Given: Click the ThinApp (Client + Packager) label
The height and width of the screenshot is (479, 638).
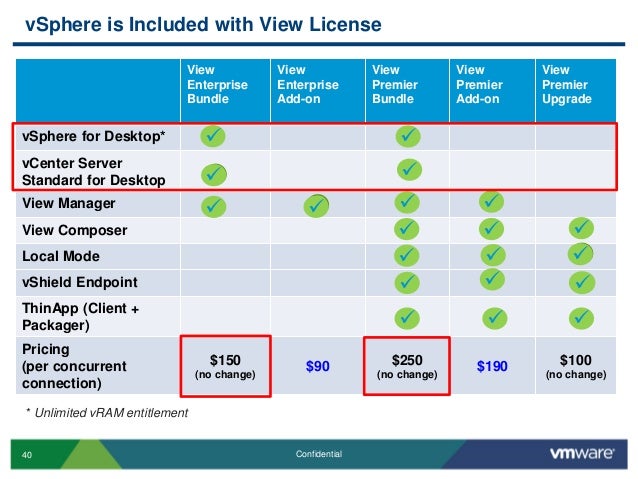Looking at the screenshot, I should 81,317.
